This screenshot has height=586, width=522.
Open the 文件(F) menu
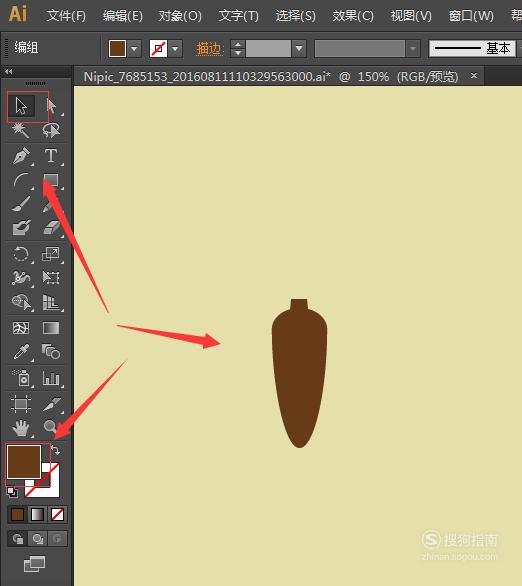click(66, 16)
